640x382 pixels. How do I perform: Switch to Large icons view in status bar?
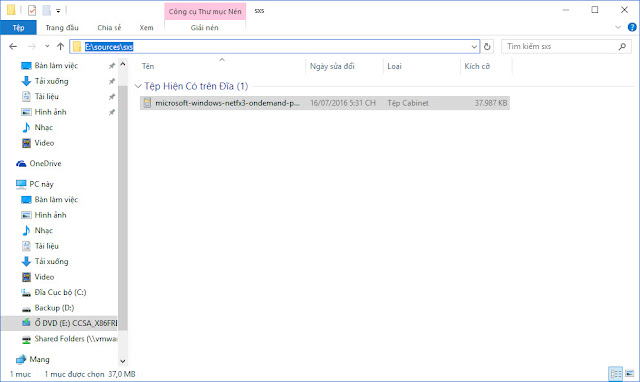pos(630,373)
